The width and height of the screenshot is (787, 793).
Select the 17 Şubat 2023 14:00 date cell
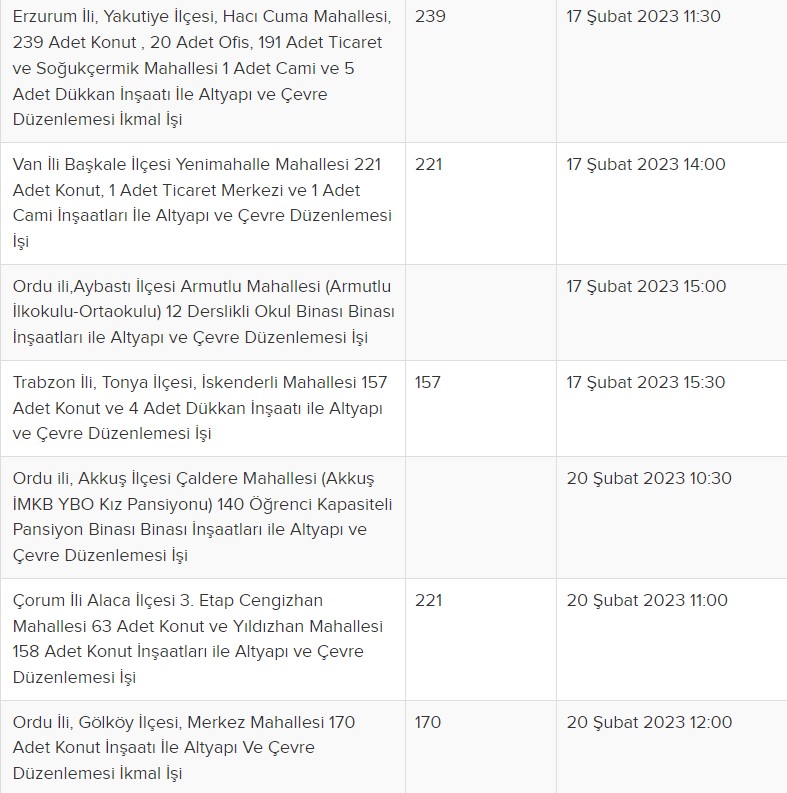(646, 165)
